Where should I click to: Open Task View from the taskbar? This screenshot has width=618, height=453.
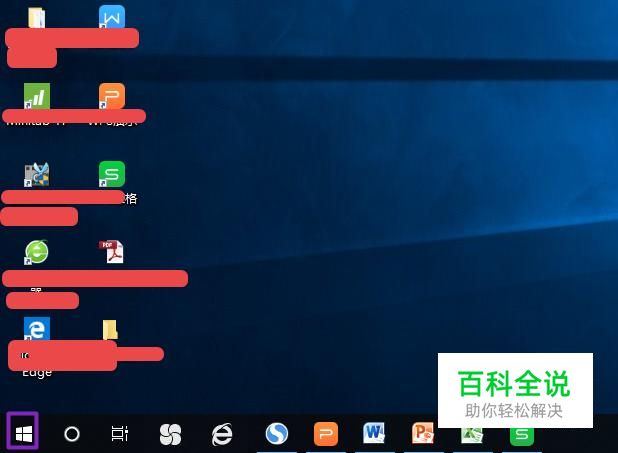[x=119, y=433]
